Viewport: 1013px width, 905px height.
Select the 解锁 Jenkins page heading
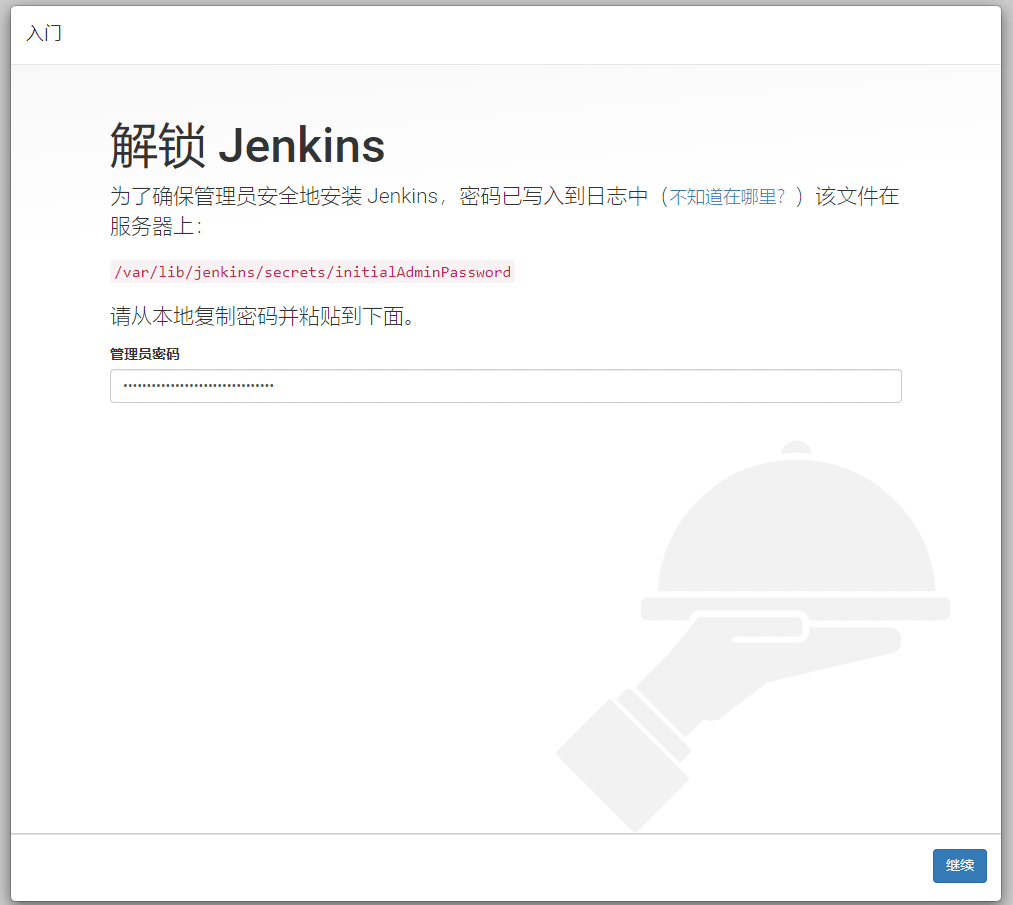coord(246,145)
